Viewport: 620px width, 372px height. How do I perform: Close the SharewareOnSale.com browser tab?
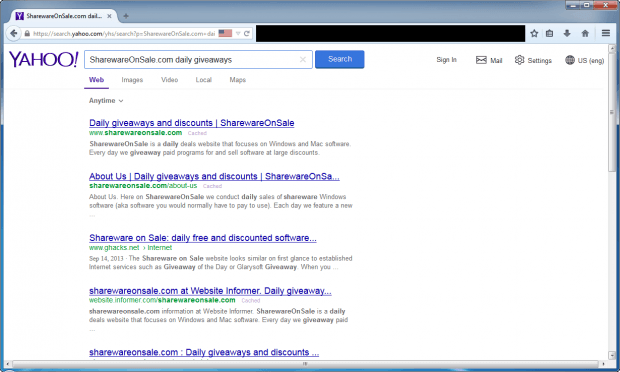[x=109, y=16]
